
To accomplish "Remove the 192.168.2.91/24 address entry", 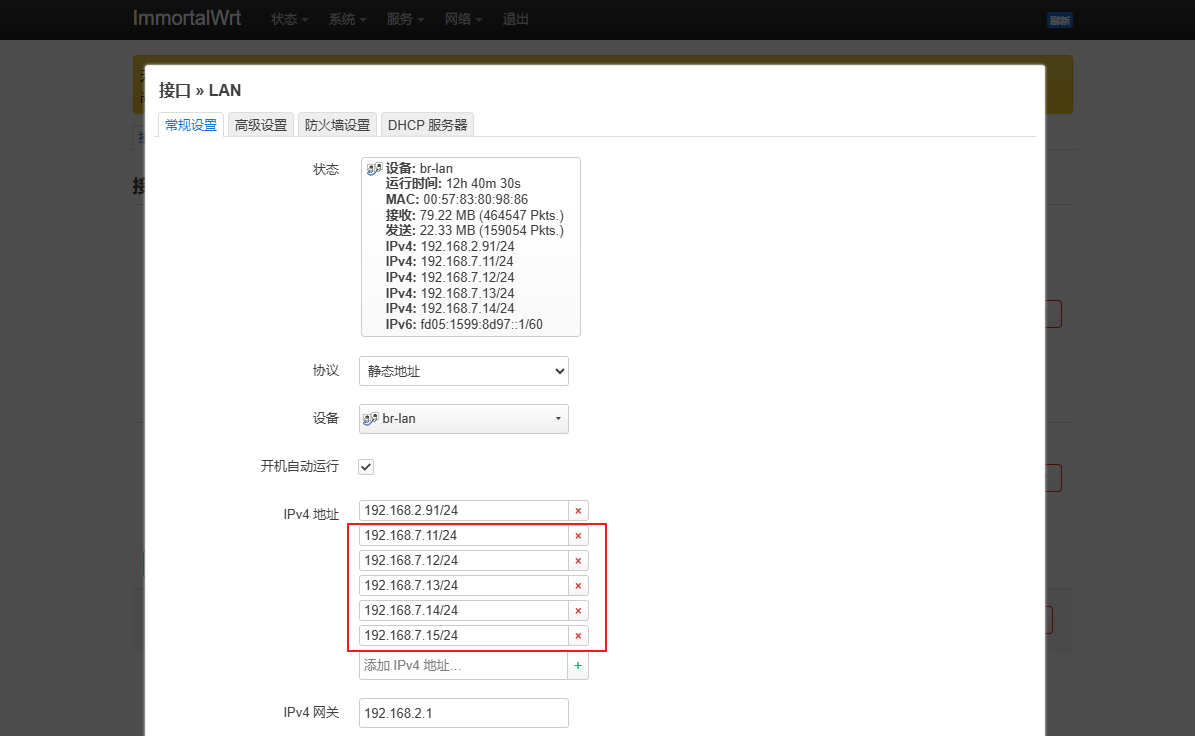I will click(578, 511).
